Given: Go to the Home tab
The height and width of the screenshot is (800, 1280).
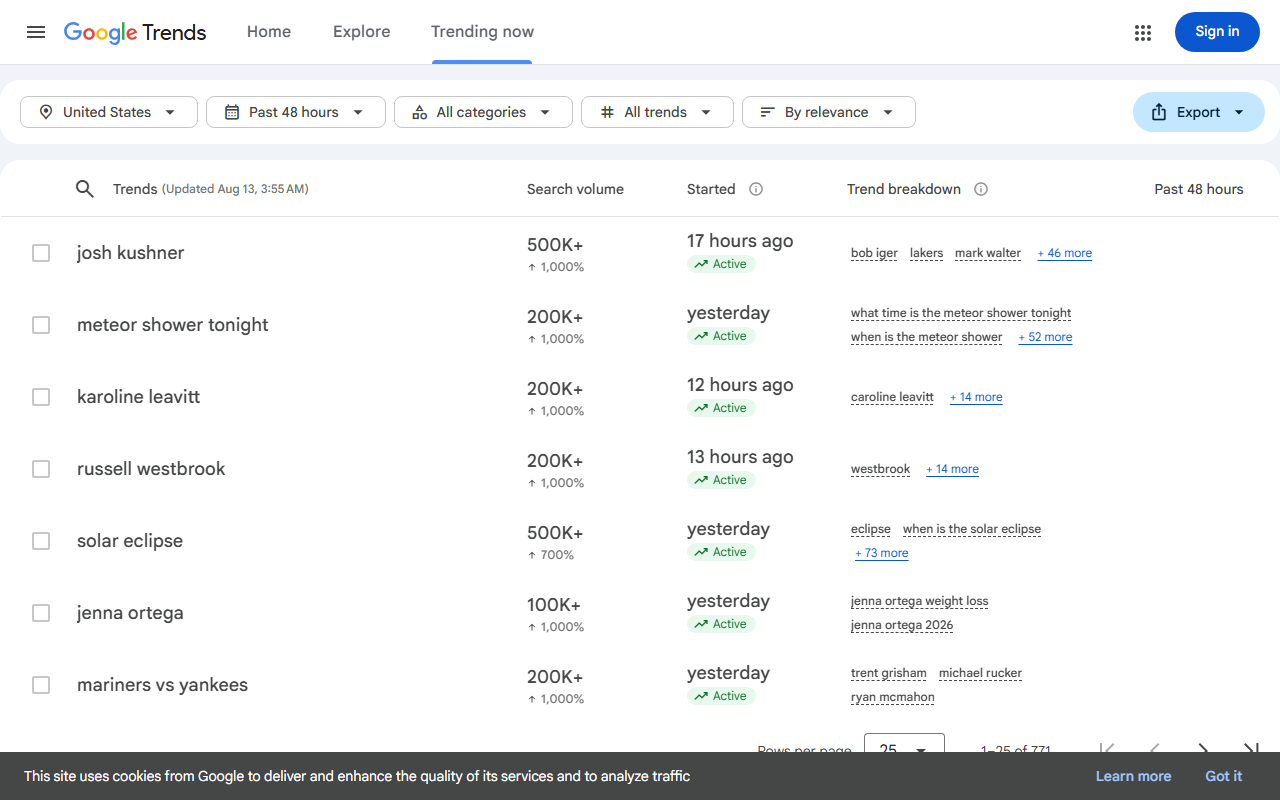Looking at the screenshot, I should (269, 32).
